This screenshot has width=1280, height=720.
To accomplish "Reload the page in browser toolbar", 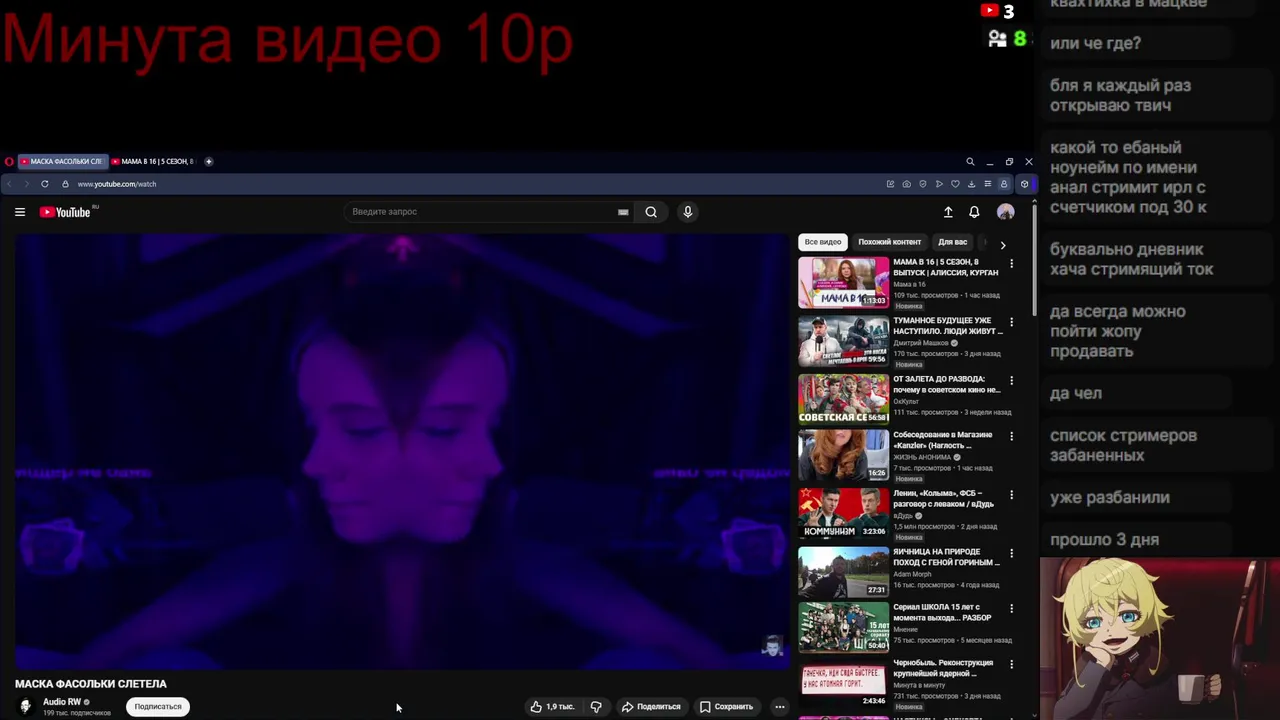I will coord(44,184).
